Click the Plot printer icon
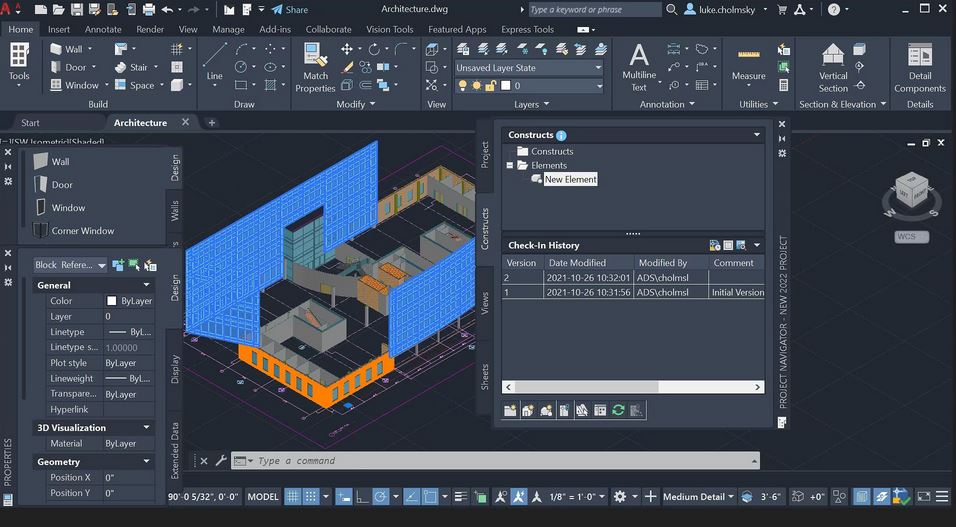The height and width of the screenshot is (527, 956). [149, 10]
